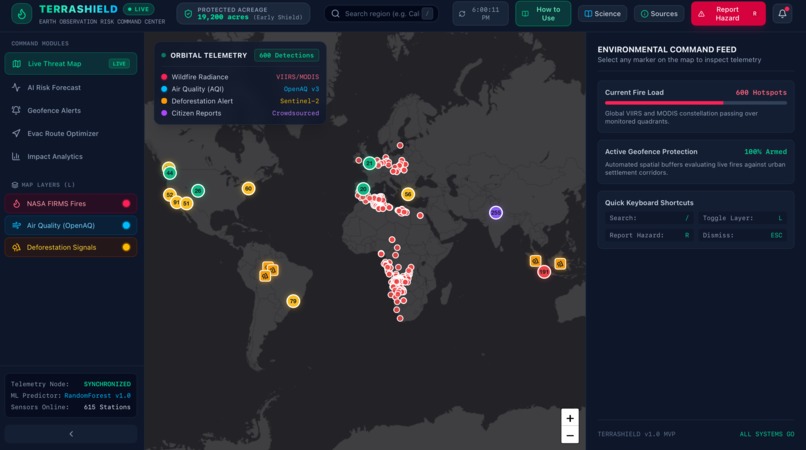Image resolution: width=806 pixels, height=450 pixels.
Task: Open the notifications bell icon
Action: coord(782,14)
